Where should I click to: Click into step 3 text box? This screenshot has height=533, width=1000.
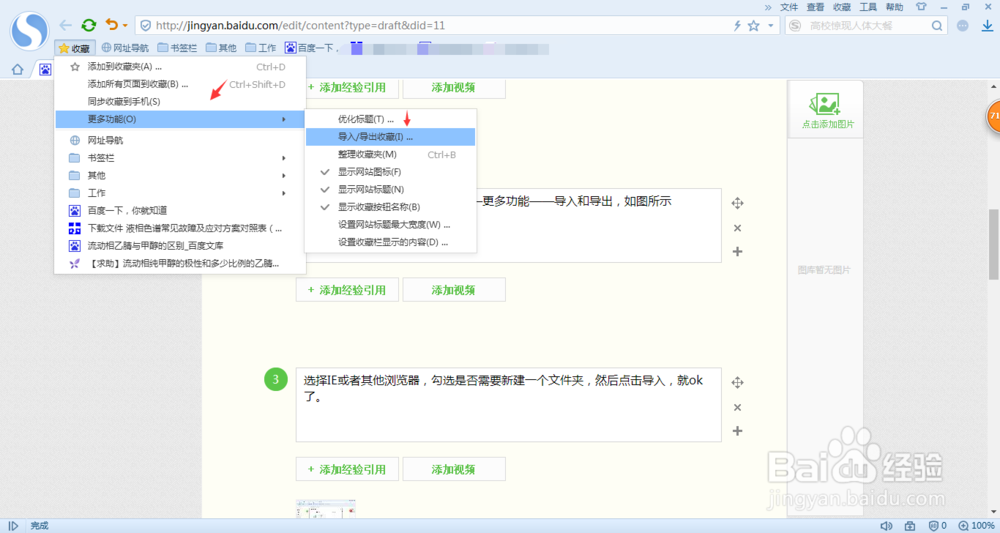click(x=508, y=404)
